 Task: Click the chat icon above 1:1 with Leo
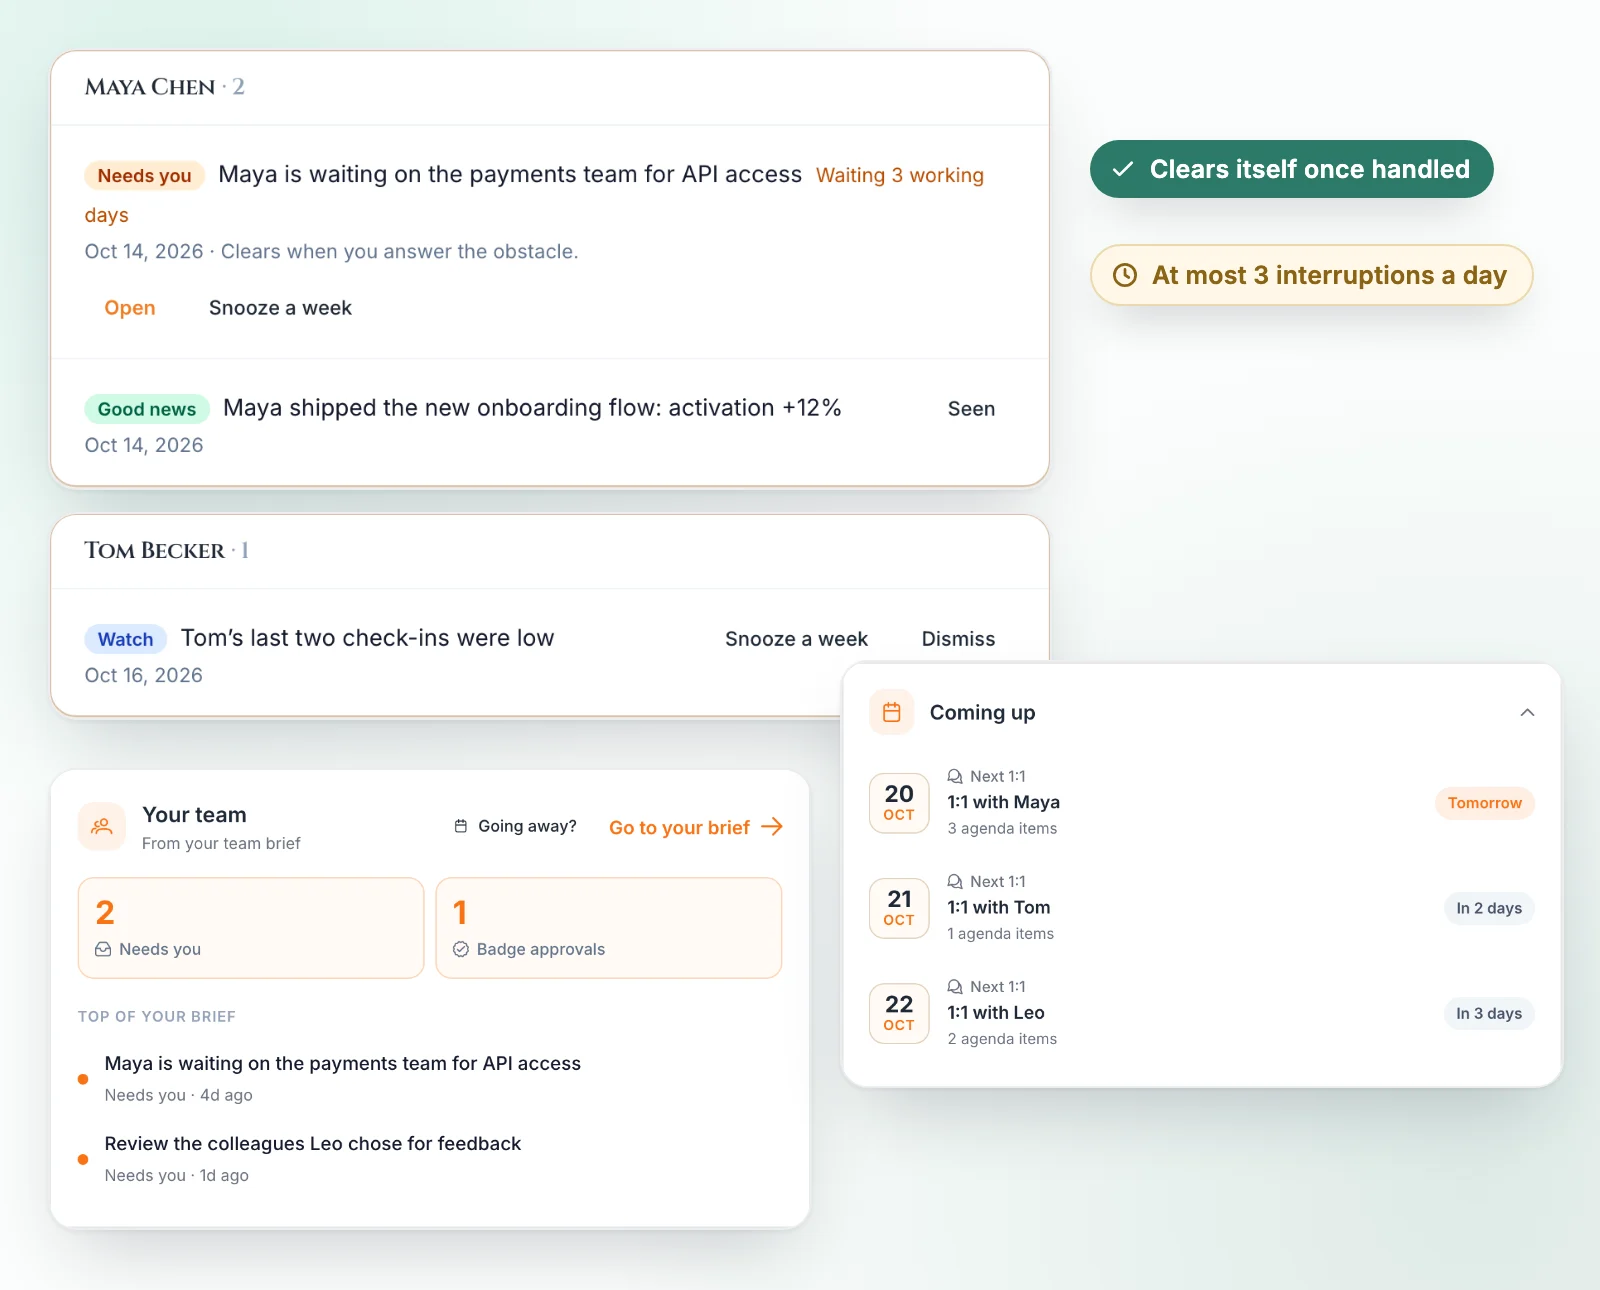point(955,986)
